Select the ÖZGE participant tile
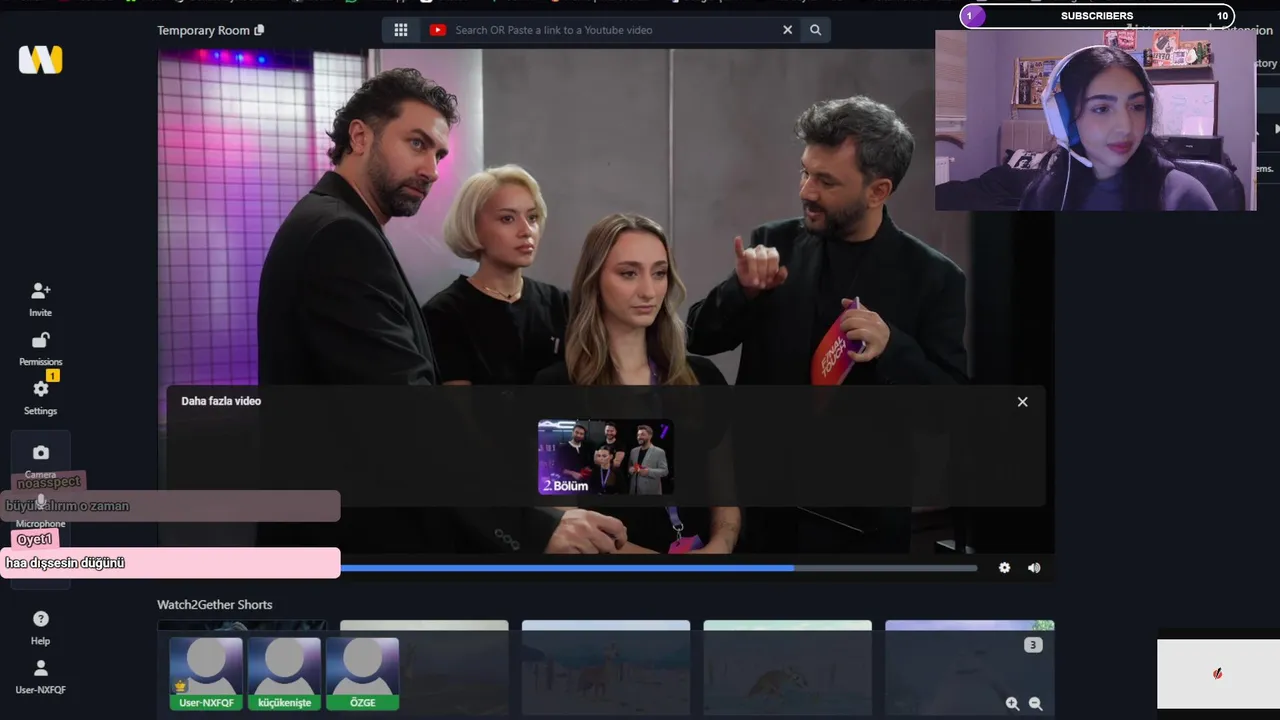The height and width of the screenshot is (720, 1280). tap(362, 673)
